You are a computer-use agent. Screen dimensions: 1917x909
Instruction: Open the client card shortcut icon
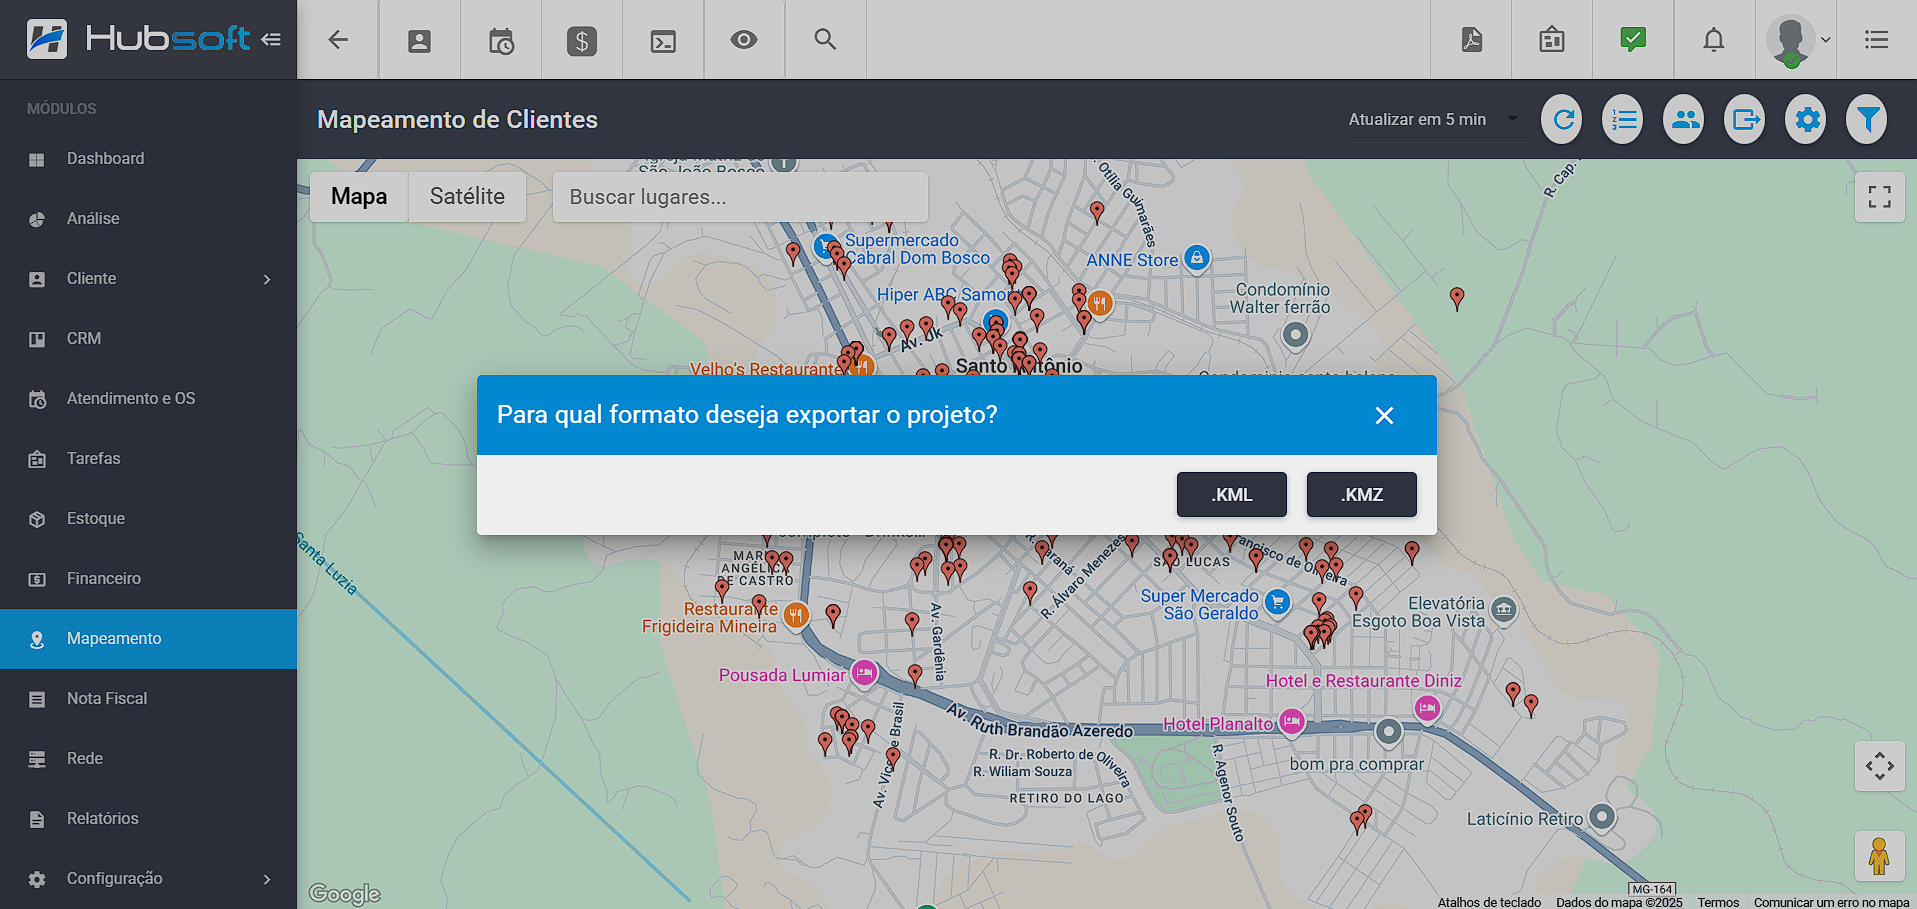pos(419,40)
